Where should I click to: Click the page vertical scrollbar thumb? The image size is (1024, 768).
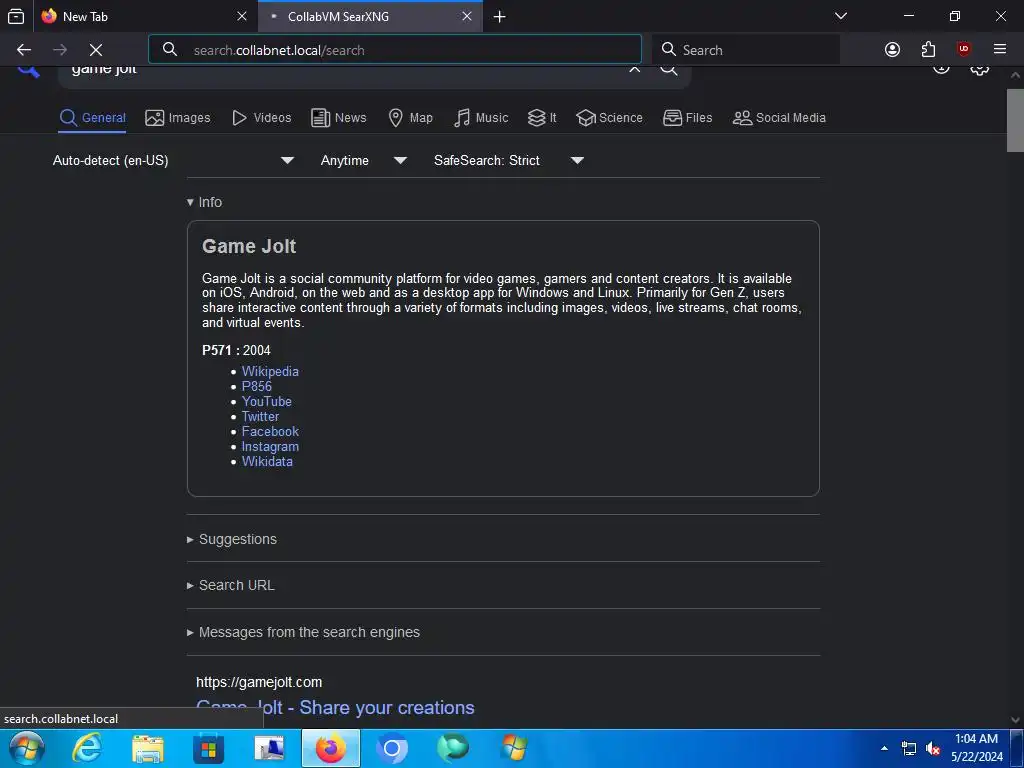(x=1015, y=120)
